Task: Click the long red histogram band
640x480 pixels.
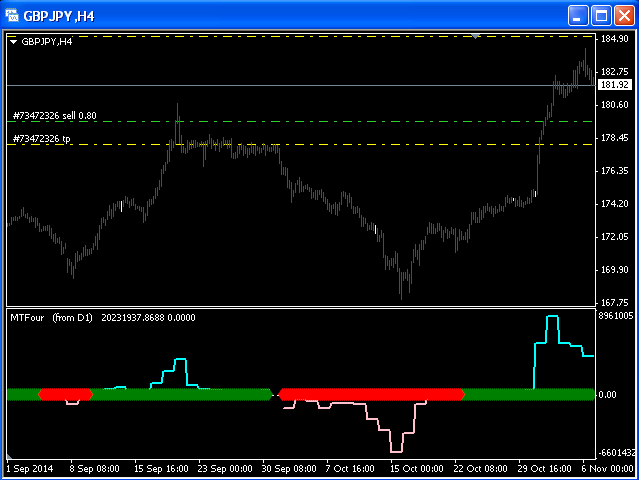Action: 370,394
